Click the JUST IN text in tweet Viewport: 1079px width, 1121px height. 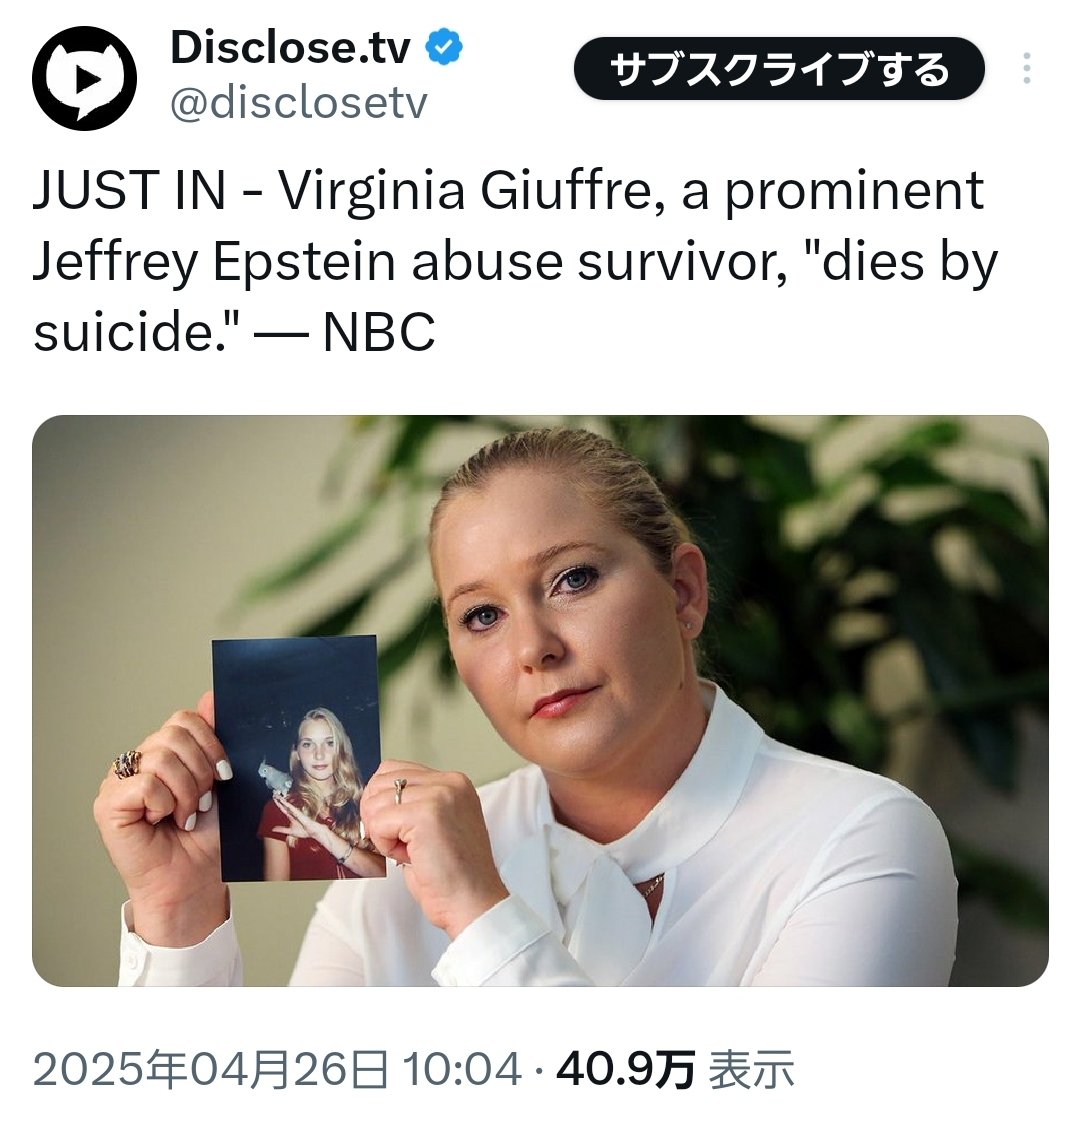tap(129, 190)
